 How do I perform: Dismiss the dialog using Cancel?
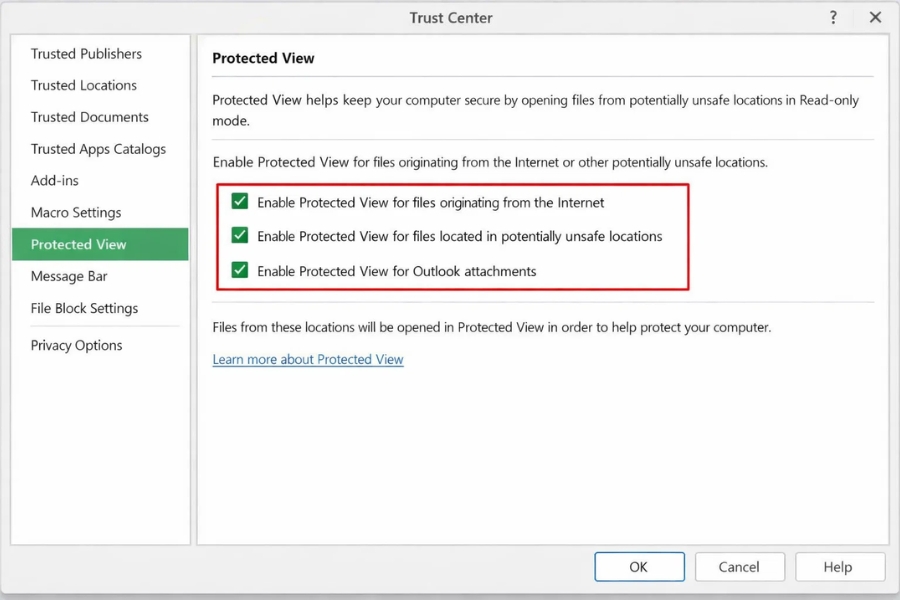pos(739,566)
